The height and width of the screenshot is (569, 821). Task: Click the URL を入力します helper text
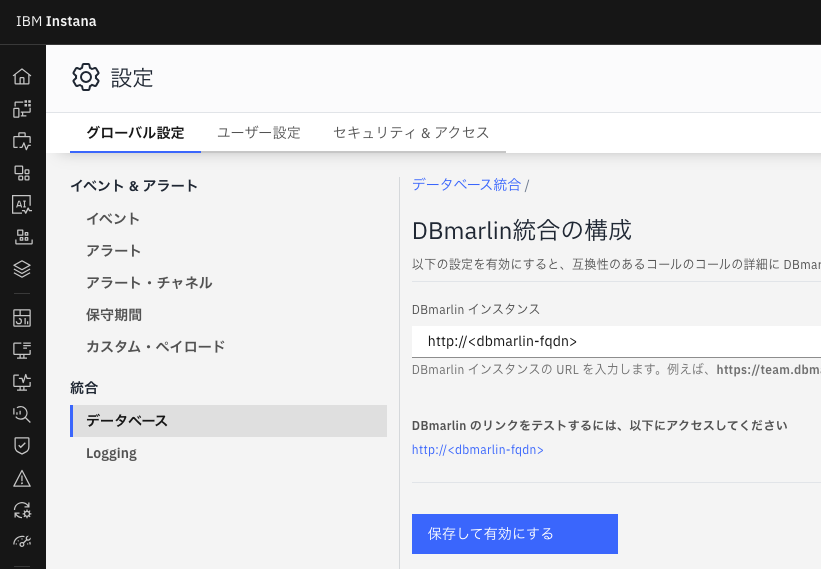pos(616,370)
